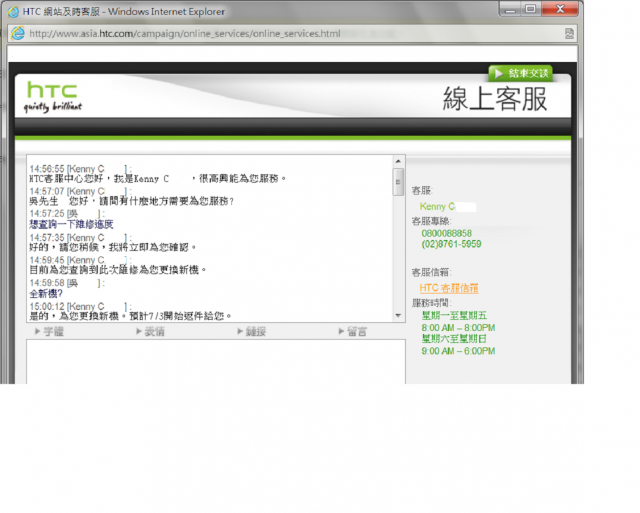Click the message about 目前為您查詢到此次維修

[118, 270]
